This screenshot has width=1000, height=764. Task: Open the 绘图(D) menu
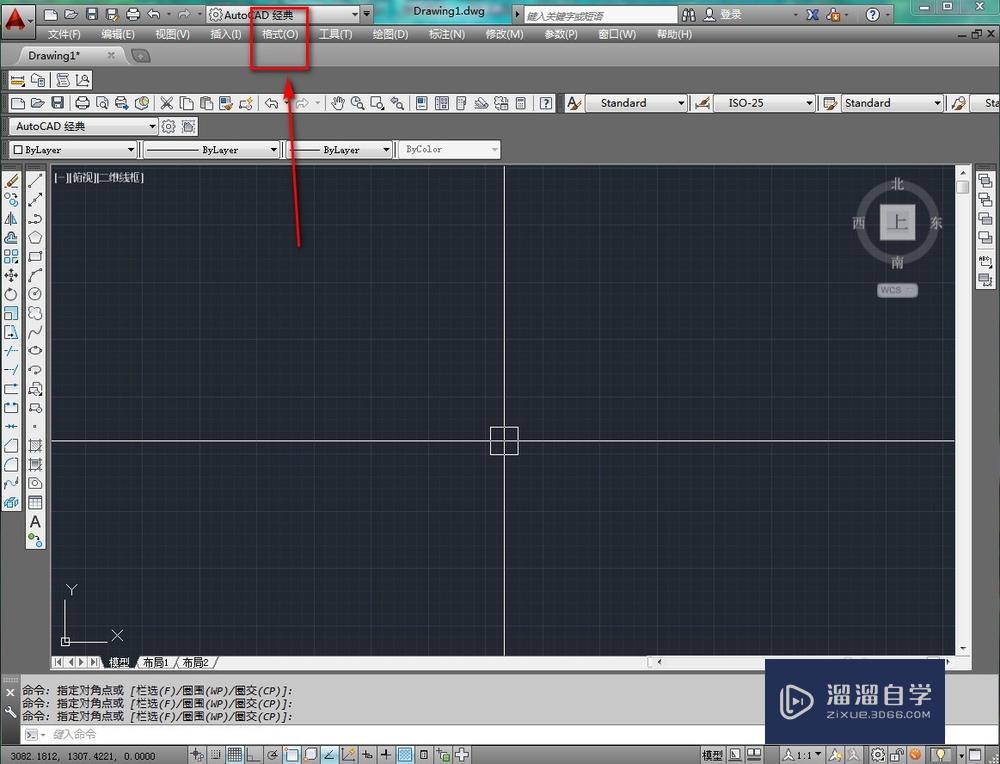tap(390, 34)
